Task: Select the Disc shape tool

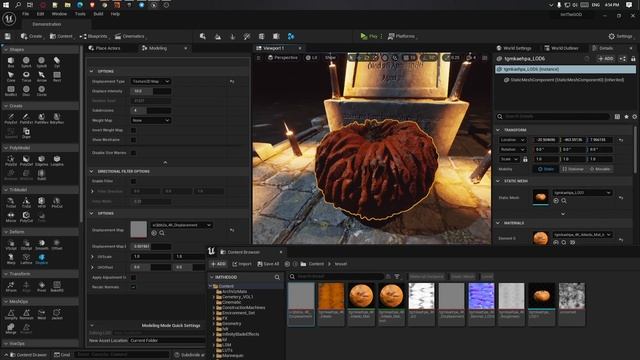Action: tap(26, 91)
